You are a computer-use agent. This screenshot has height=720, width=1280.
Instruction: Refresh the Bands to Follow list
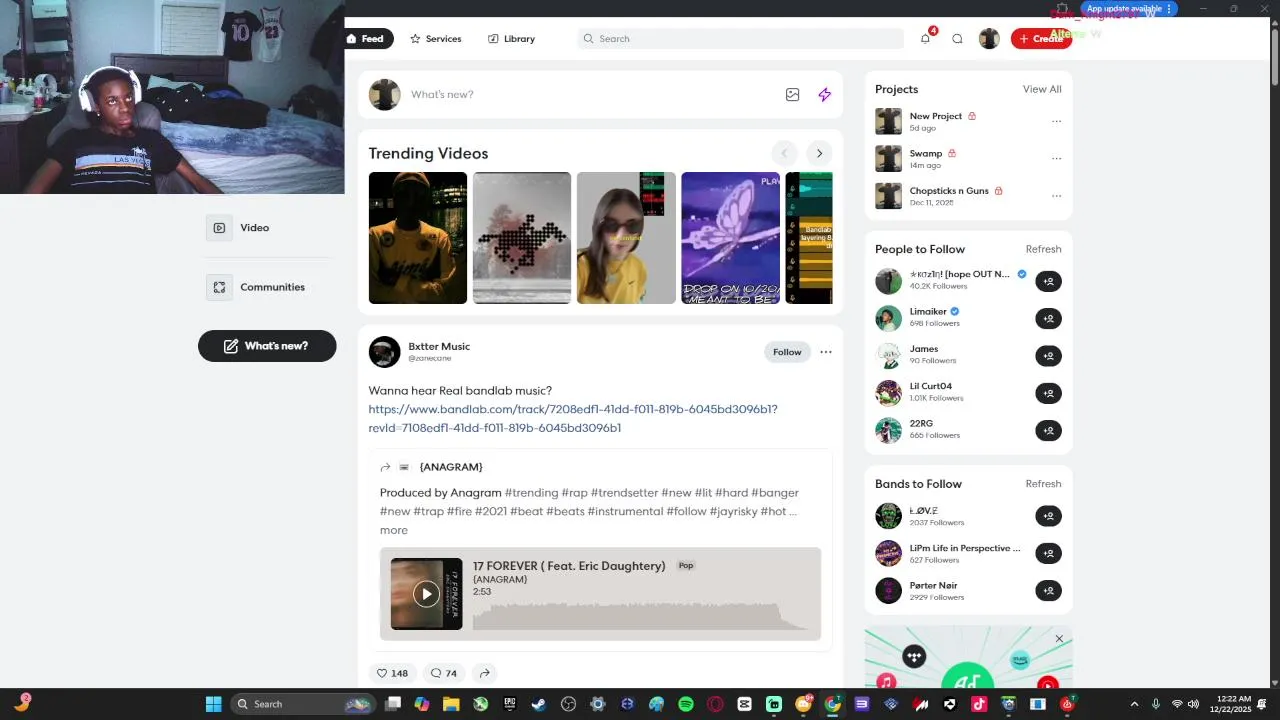[x=1043, y=484]
